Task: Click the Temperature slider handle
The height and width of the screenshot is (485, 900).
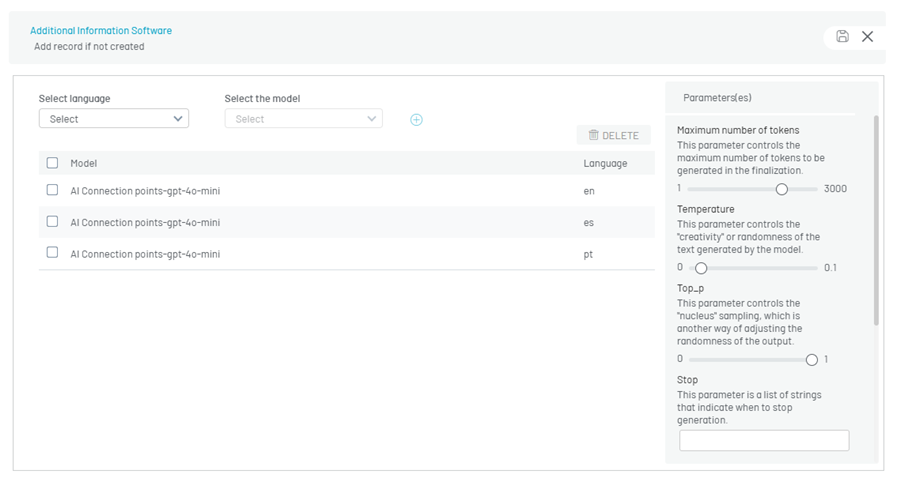Action: (x=701, y=268)
